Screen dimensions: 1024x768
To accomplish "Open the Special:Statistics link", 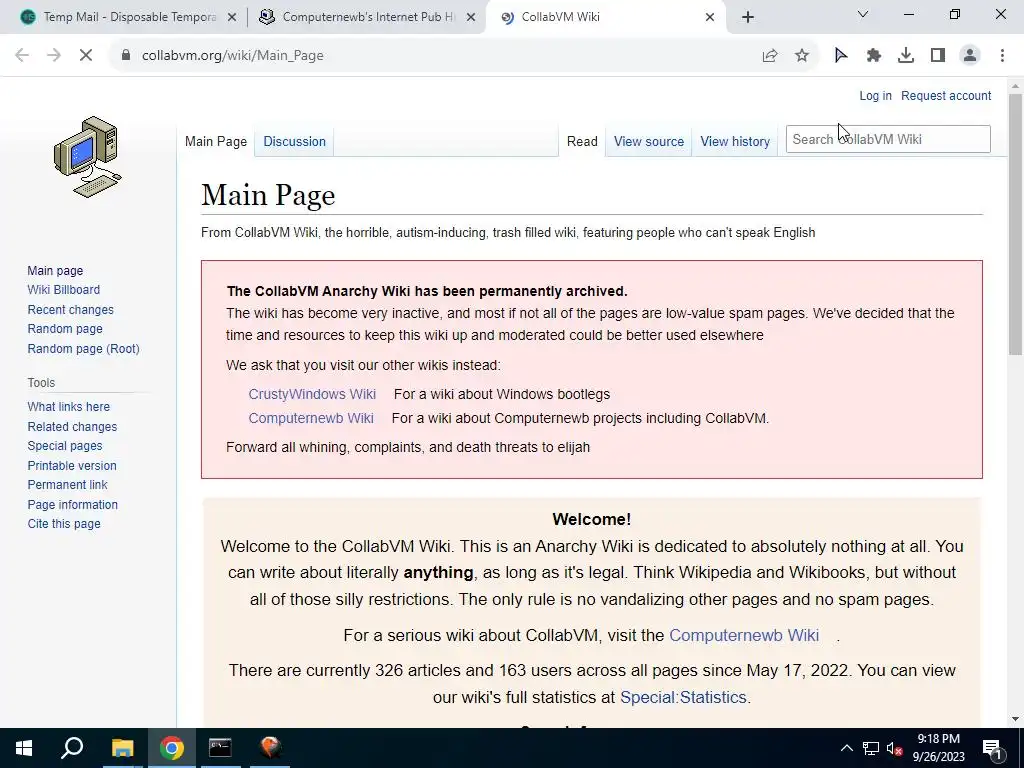I will (x=682, y=697).
